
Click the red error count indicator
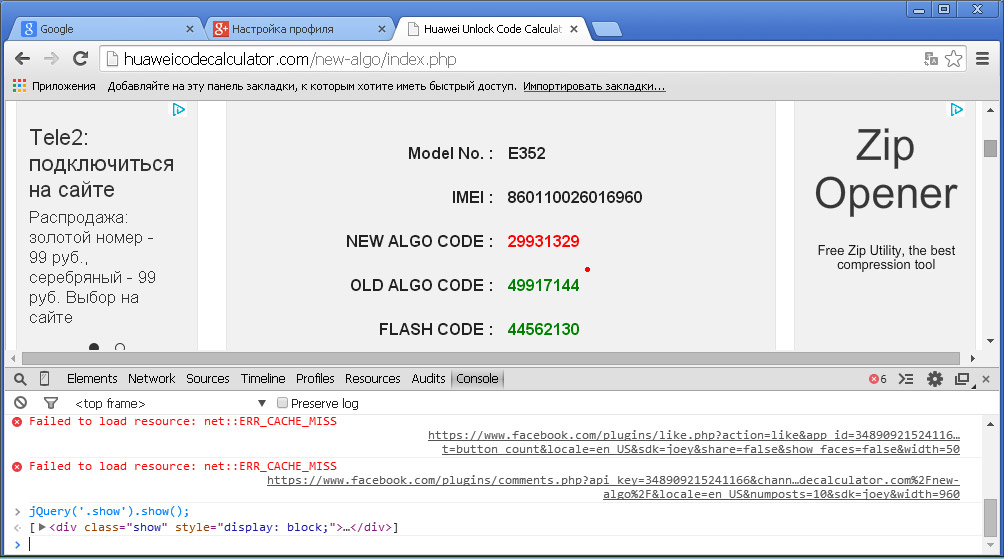coord(877,379)
